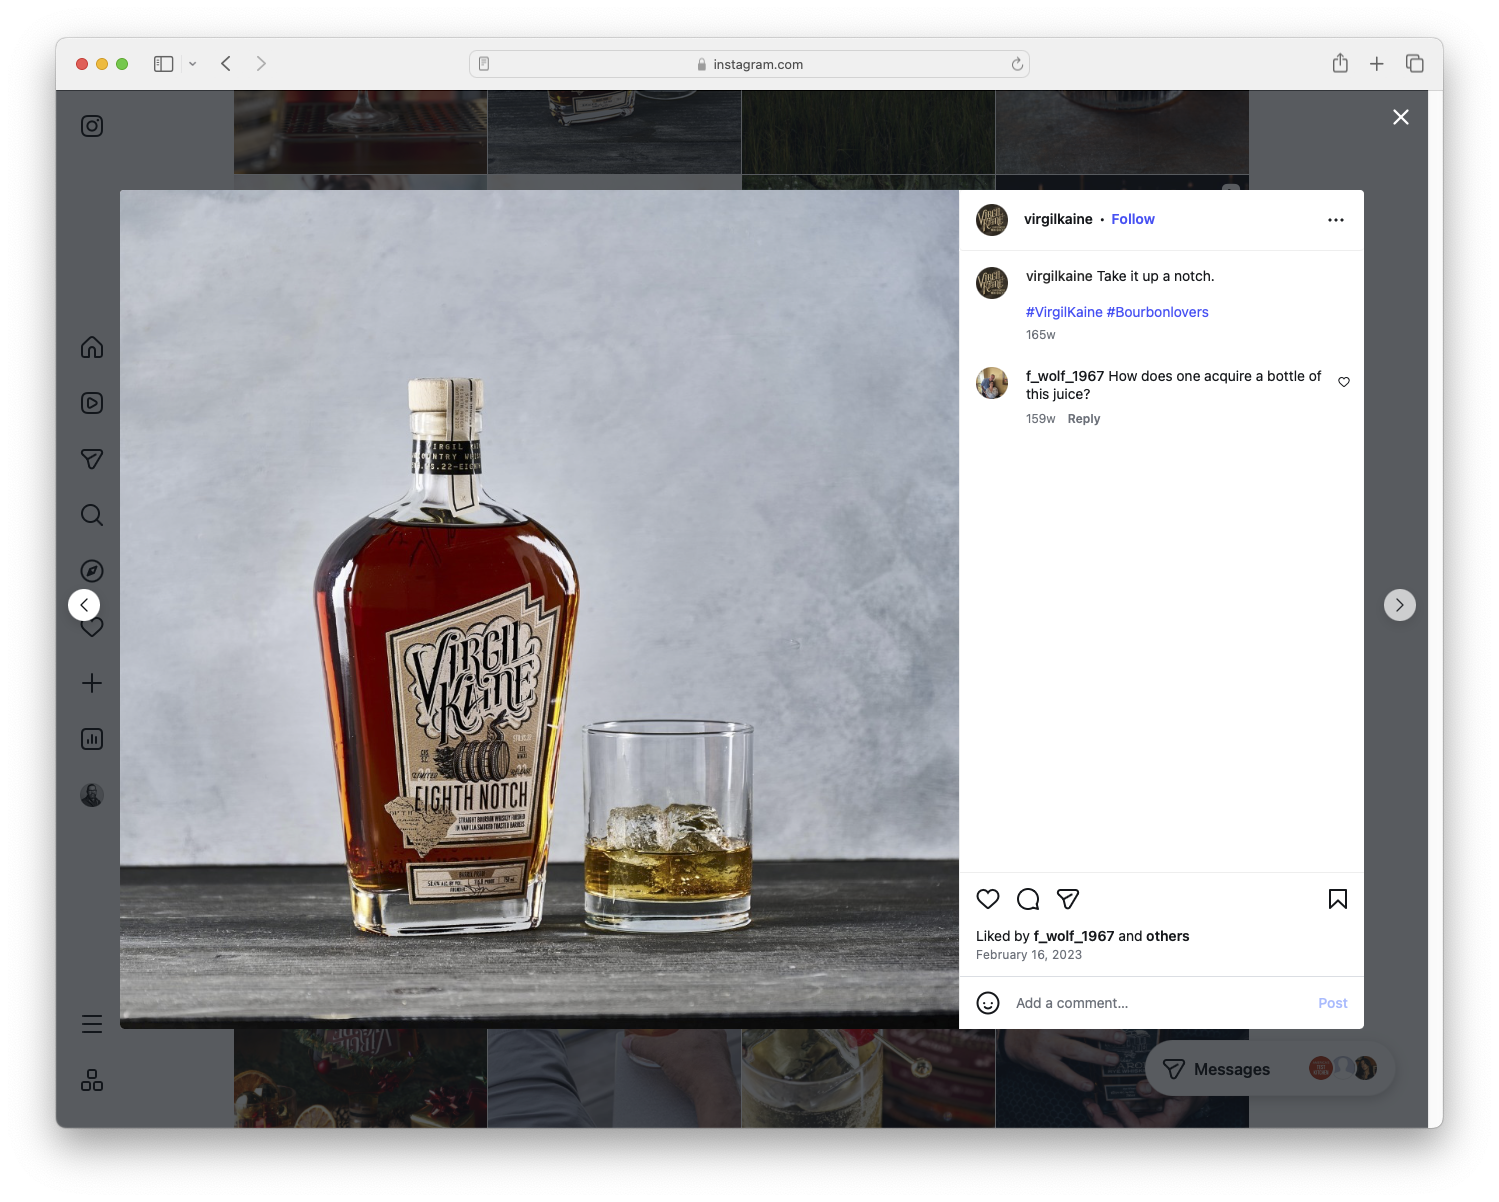Go to the previous post with left arrow

click(x=84, y=605)
